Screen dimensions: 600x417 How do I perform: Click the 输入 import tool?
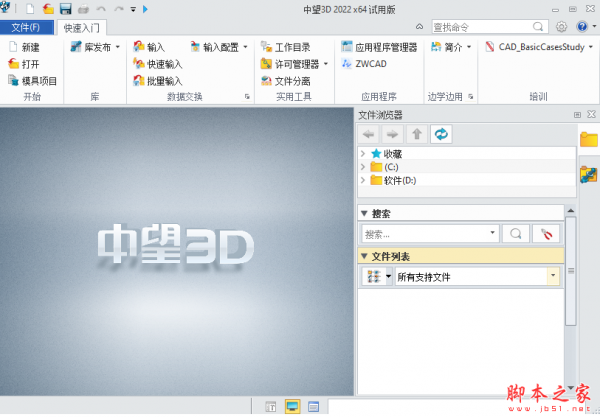[x=149, y=47]
